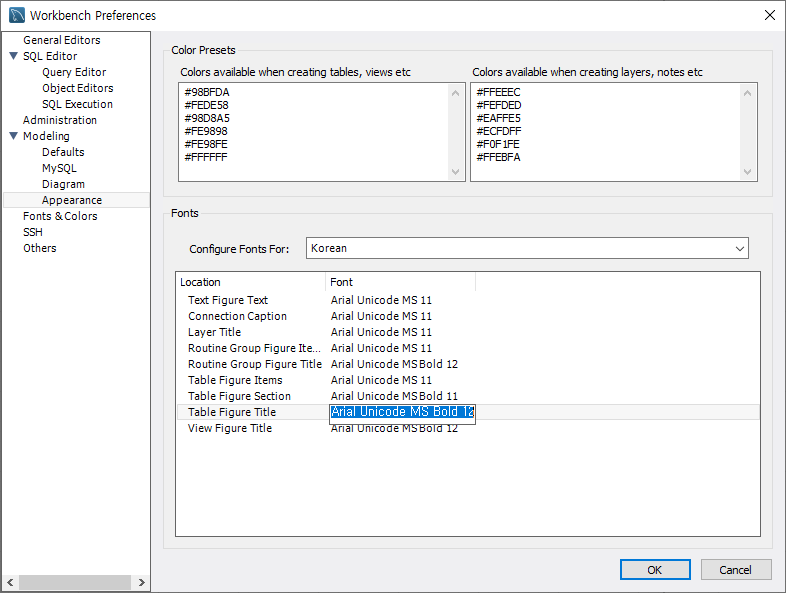786x593 pixels.
Task: Click font value for Layer Title
Action: [381, 332]
